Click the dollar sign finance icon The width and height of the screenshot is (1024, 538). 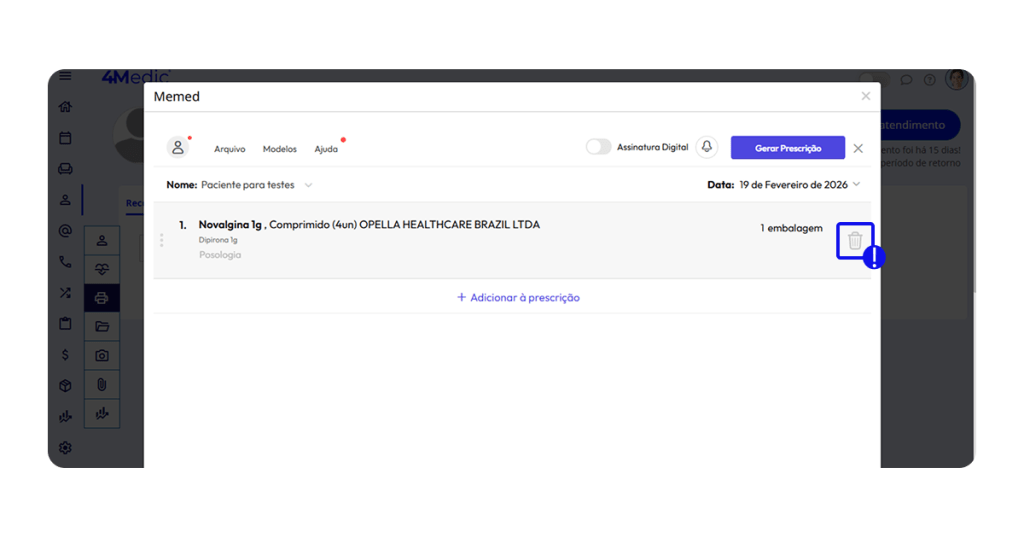[x=65, y=355]
